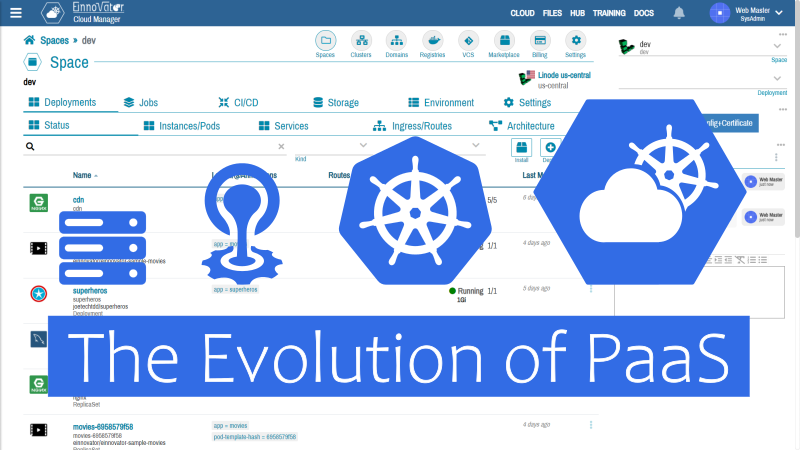Open the Billing toolbar icon

point(539,44)
